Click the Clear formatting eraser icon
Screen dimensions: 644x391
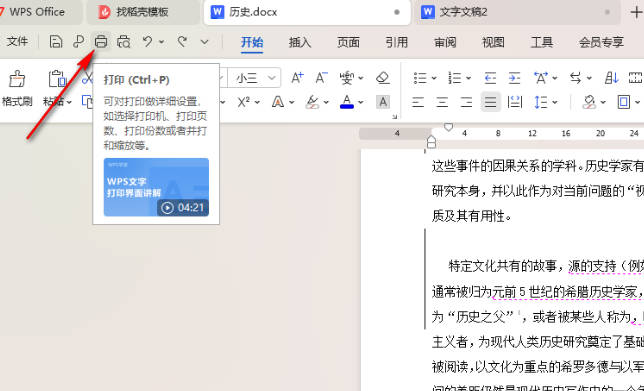click(383, 78)
